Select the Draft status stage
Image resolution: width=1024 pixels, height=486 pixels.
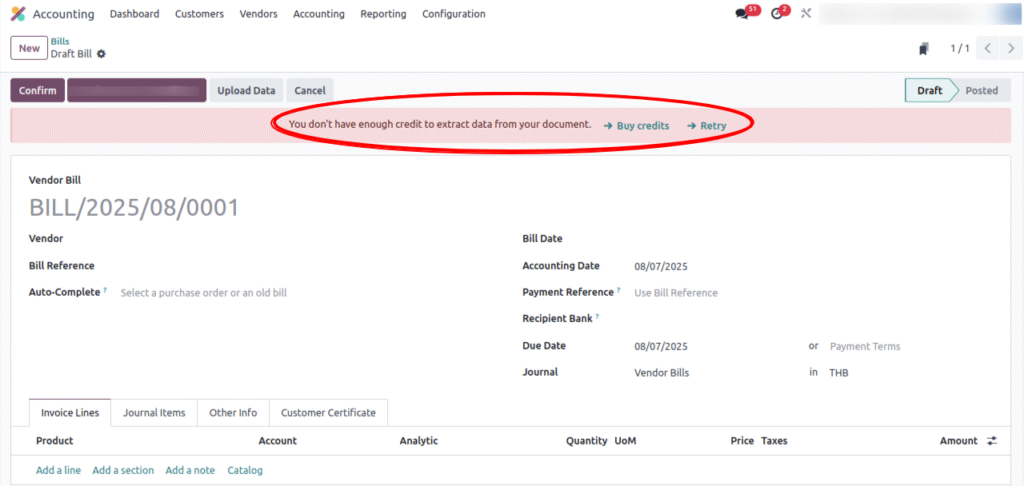coord(929,91)
